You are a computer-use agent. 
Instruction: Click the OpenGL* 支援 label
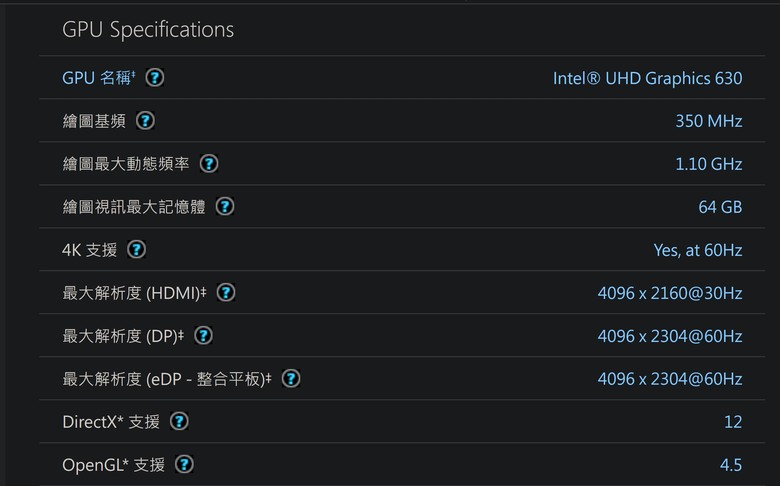(x=113, y=465)
